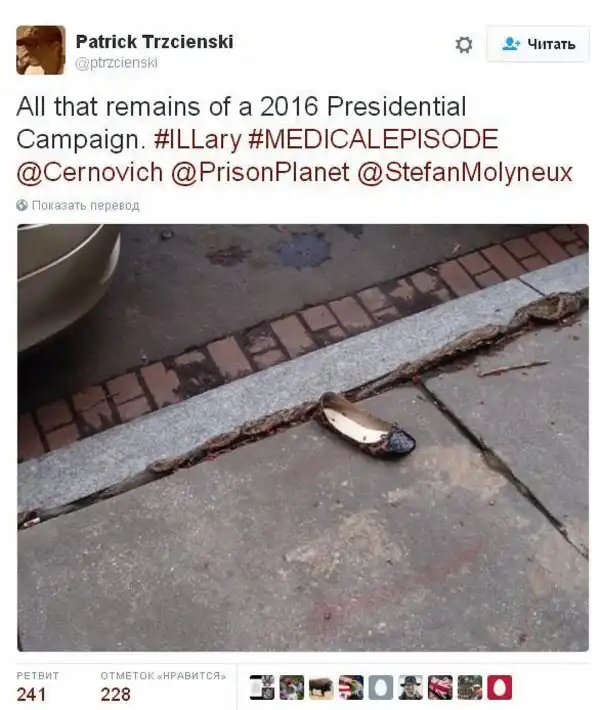This screenshot has width=600, height=710.
Task: Open the avatar of the man in a black hat
Action: 411,687
